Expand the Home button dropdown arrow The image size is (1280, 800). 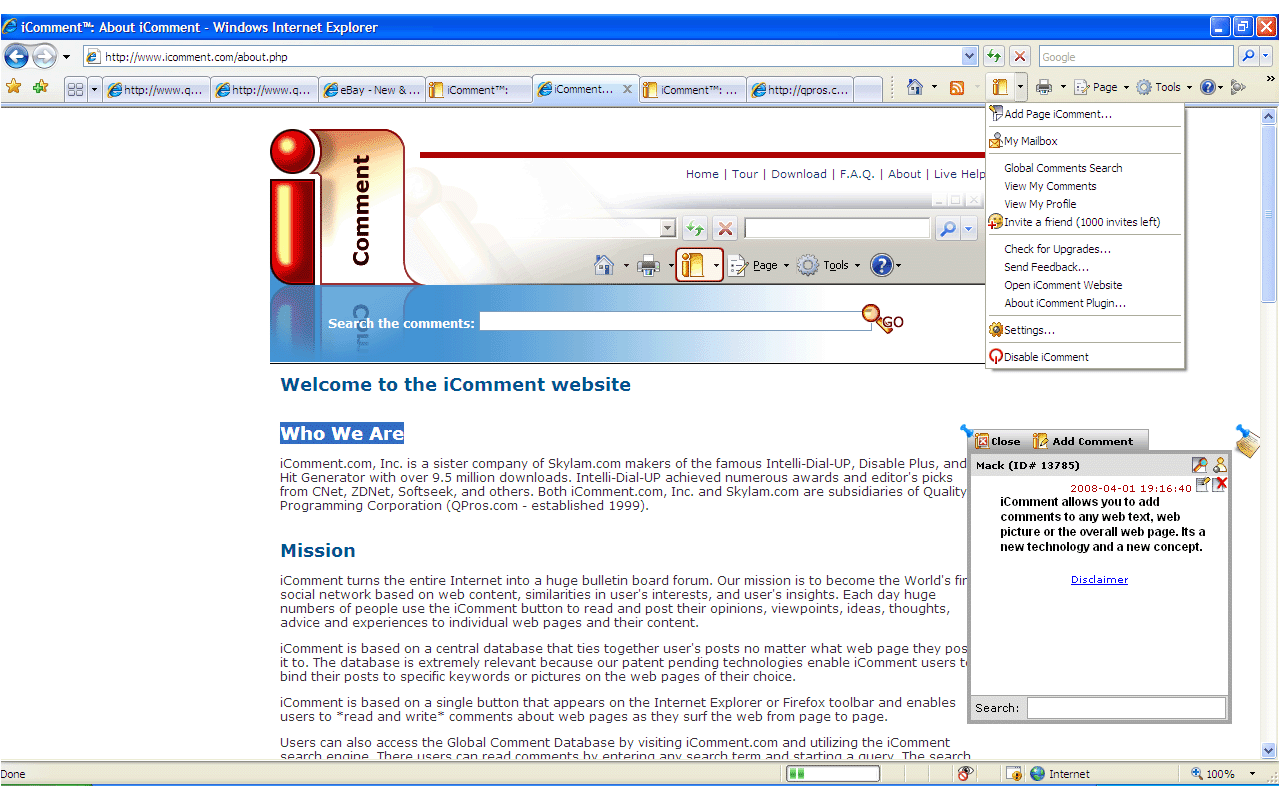934,88
